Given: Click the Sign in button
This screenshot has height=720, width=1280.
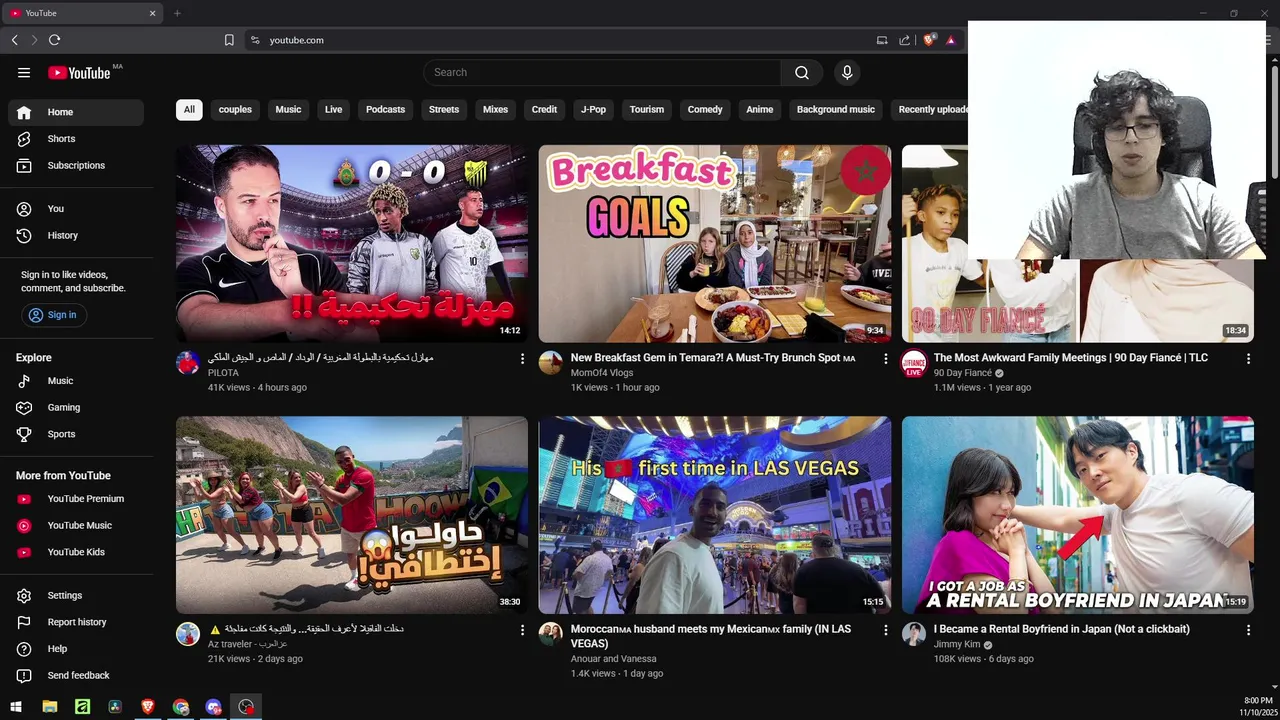Looking at the screenshot, I should 54,315.
